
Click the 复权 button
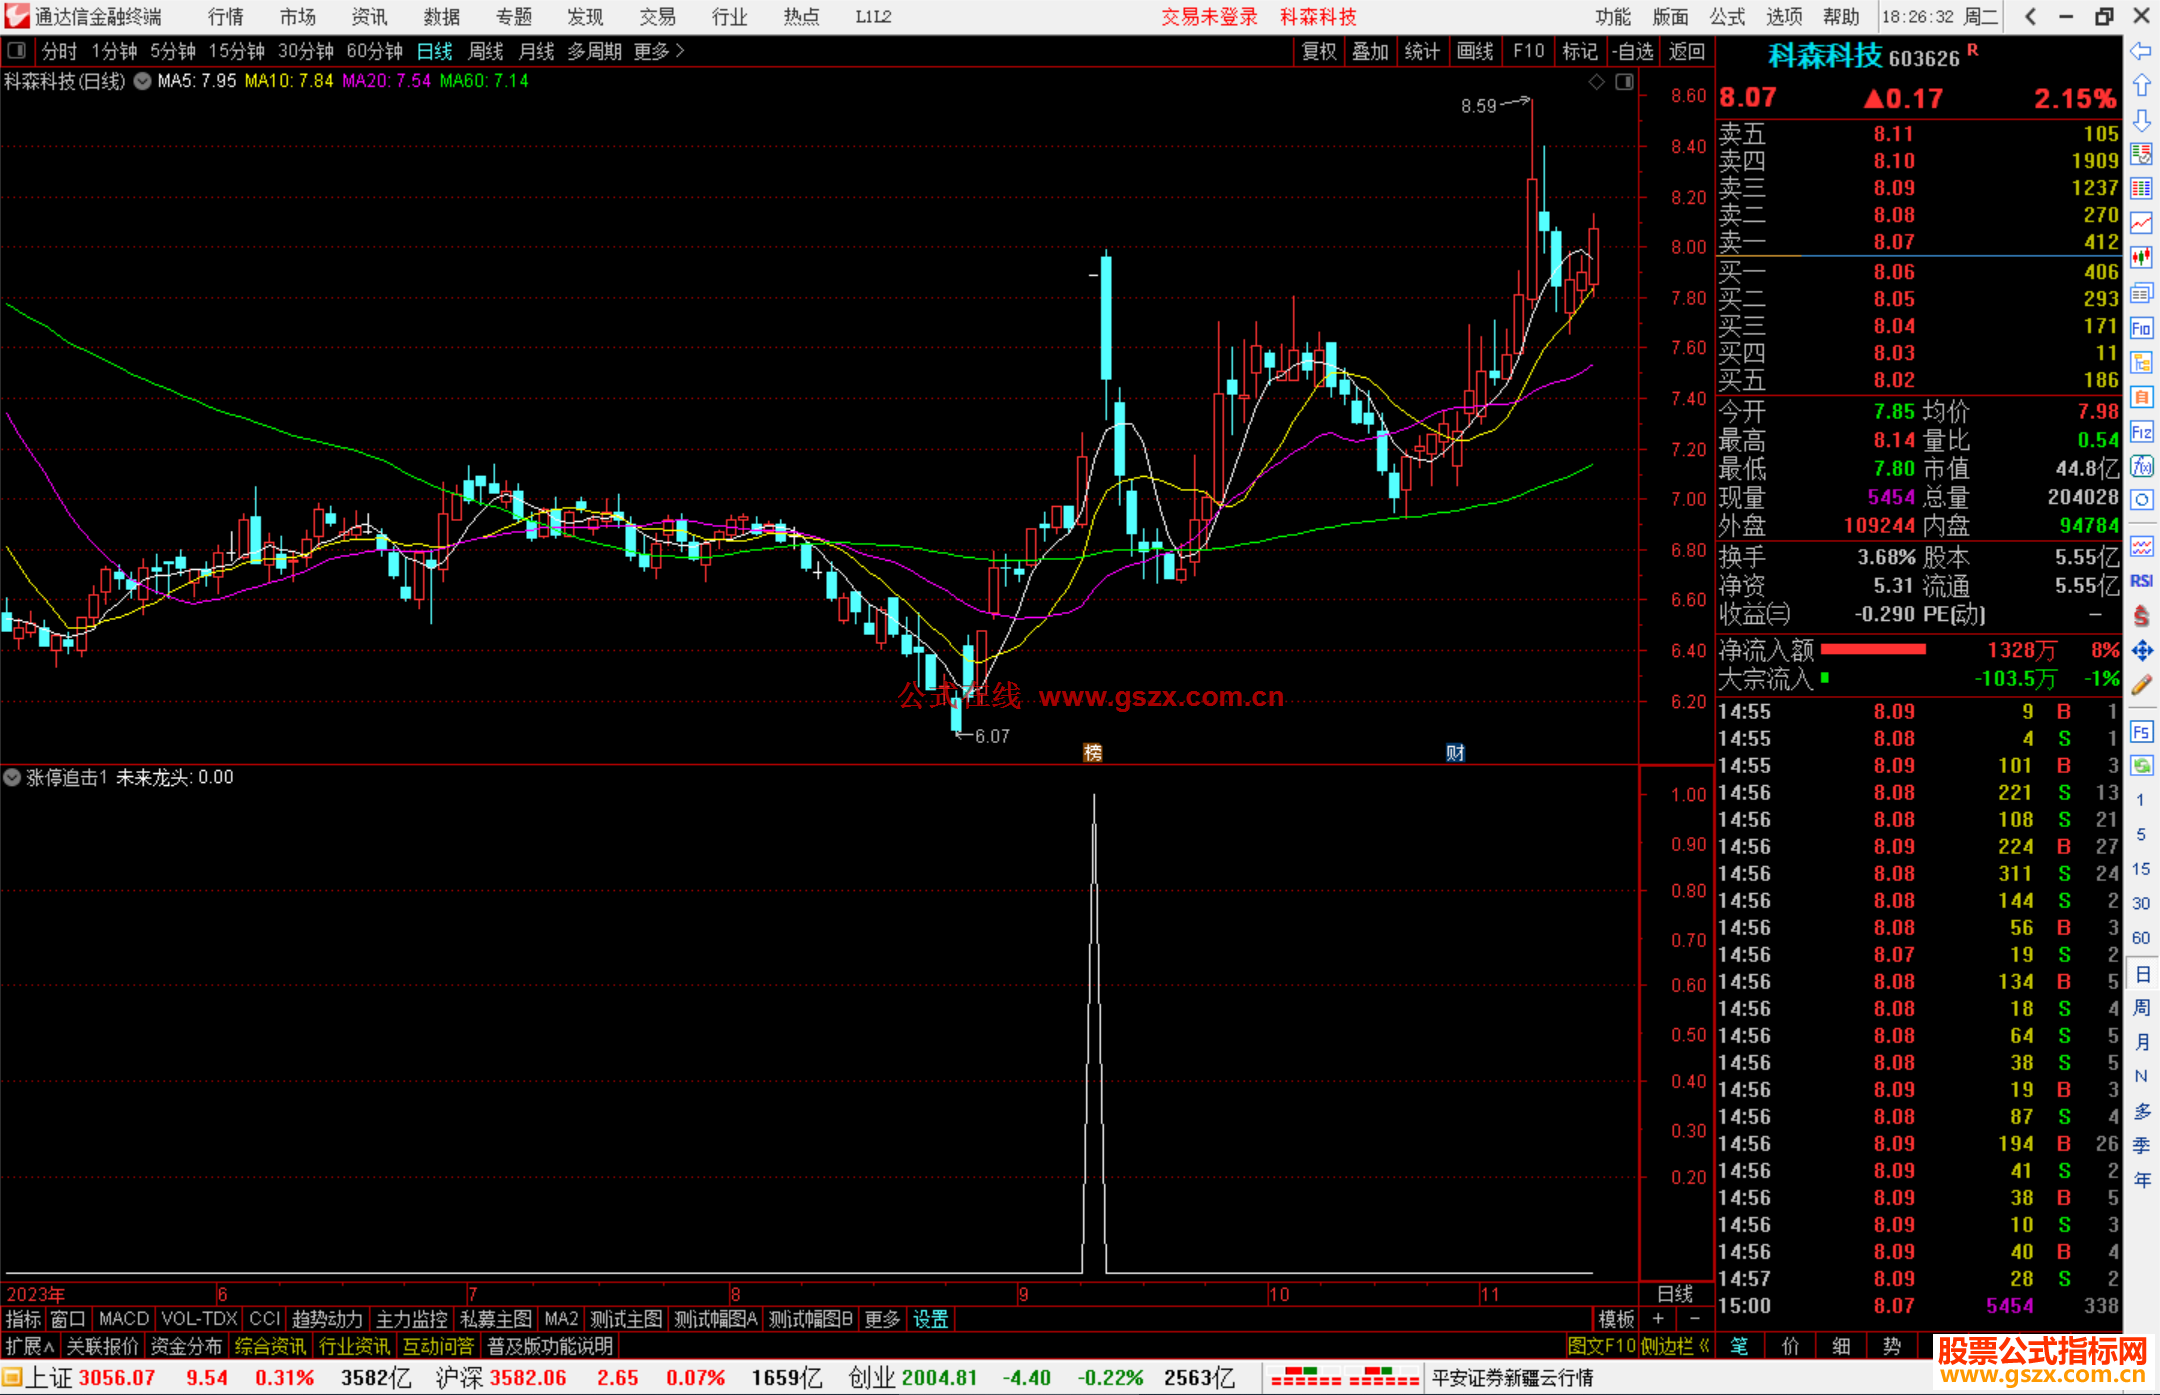click(1319, 51)
